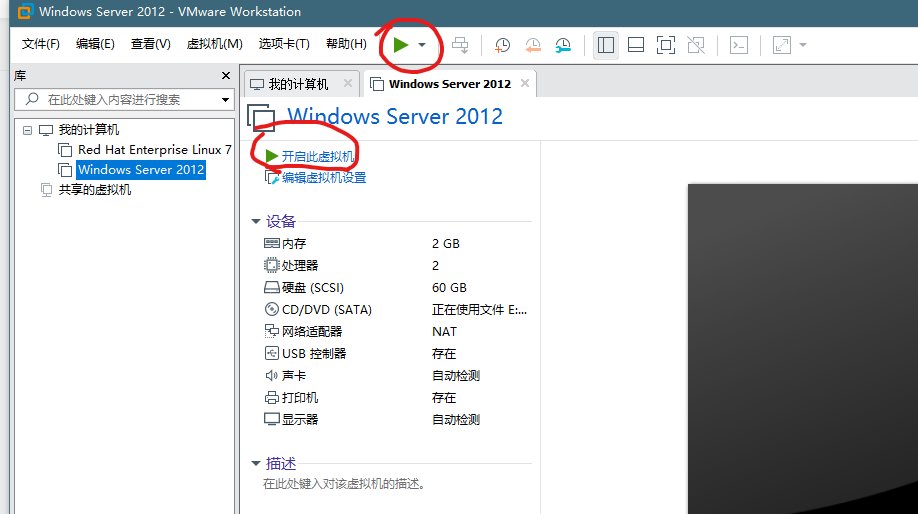918x514 pixels.
Task: Open the 帮助(H) menu
Action: click(346, 44)
